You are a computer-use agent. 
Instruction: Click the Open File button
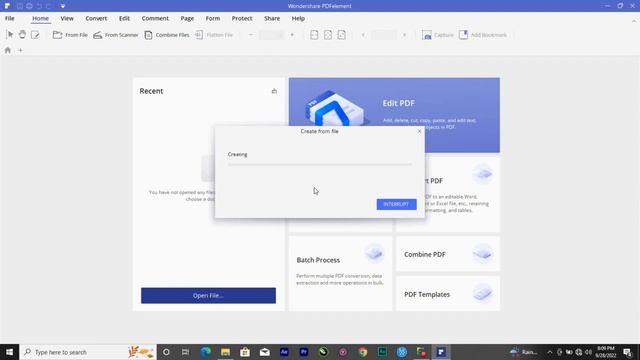click(x=208, y=296)
